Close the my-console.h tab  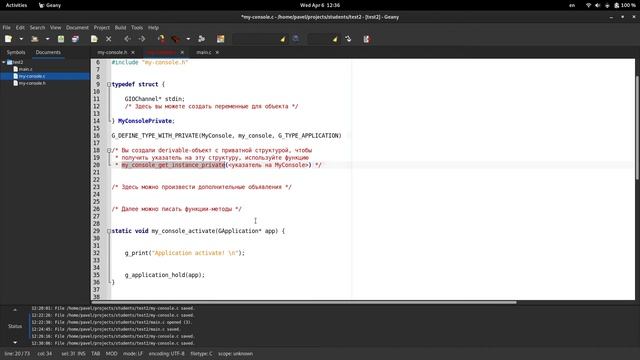(x=133, y=52)
